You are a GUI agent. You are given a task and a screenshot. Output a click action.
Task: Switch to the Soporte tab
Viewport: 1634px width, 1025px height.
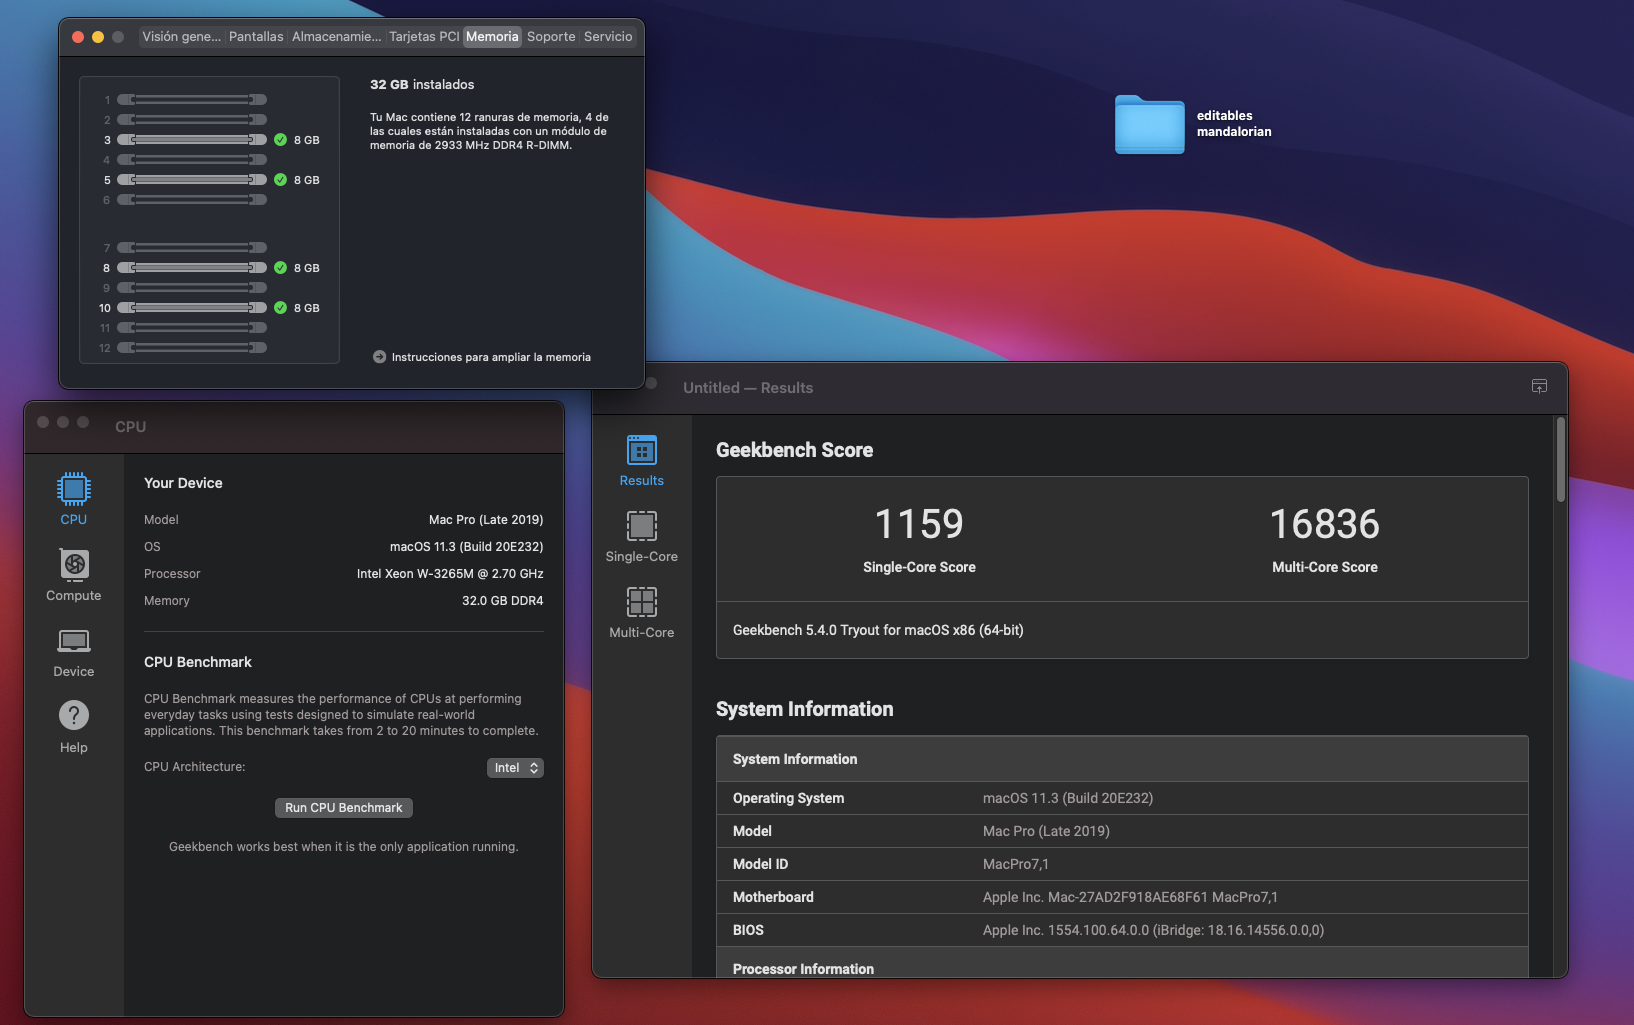[551, 37]
